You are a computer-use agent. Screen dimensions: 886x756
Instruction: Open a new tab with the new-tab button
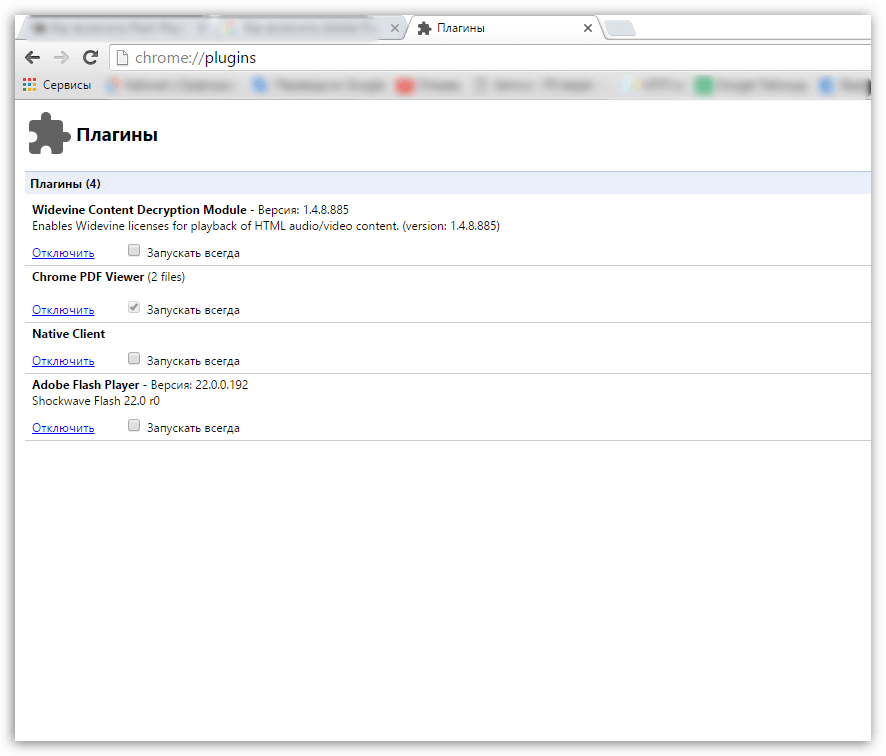coord(620,28)
